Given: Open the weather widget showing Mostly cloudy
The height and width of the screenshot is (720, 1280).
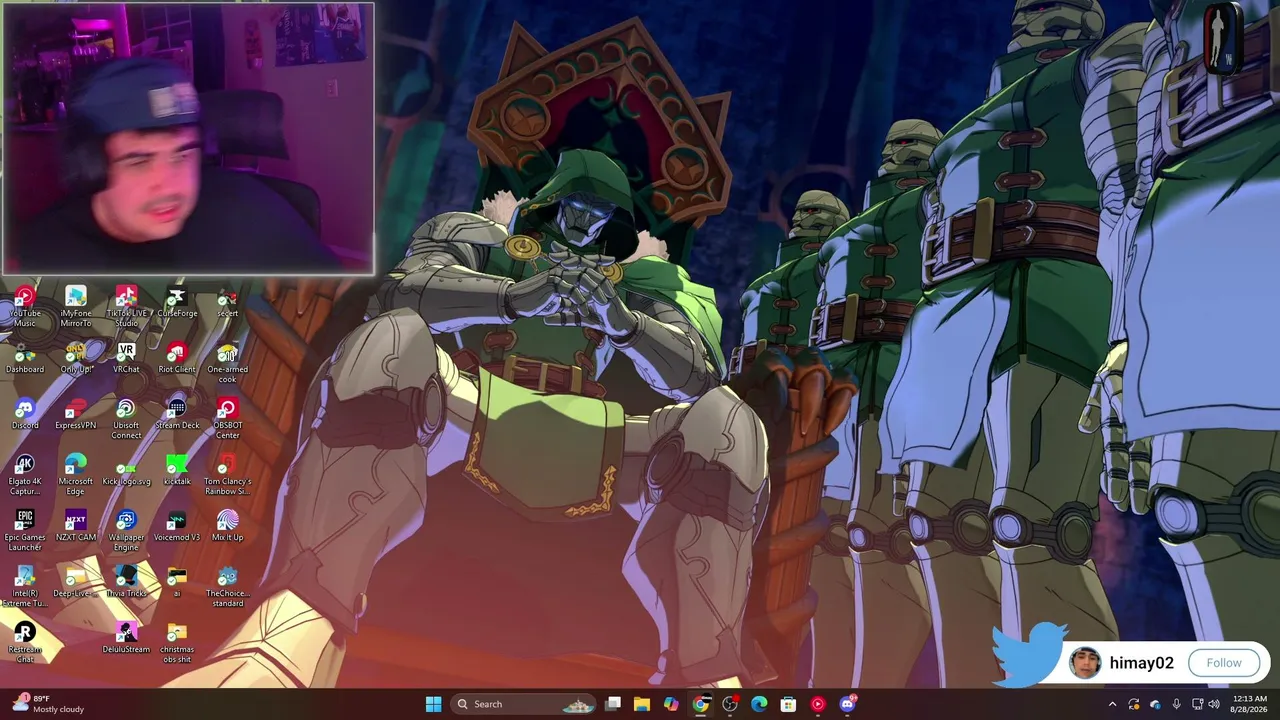Looking at the screenshot, I should pyautogui.click(x=48, y=704).
